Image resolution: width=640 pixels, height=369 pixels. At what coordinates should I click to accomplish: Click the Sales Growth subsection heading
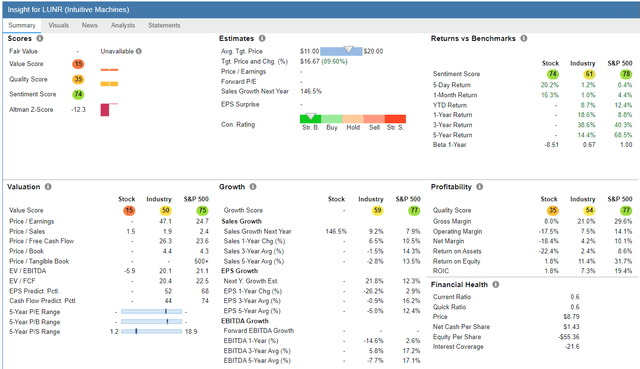pyautogui.click(x=242, y=221)
